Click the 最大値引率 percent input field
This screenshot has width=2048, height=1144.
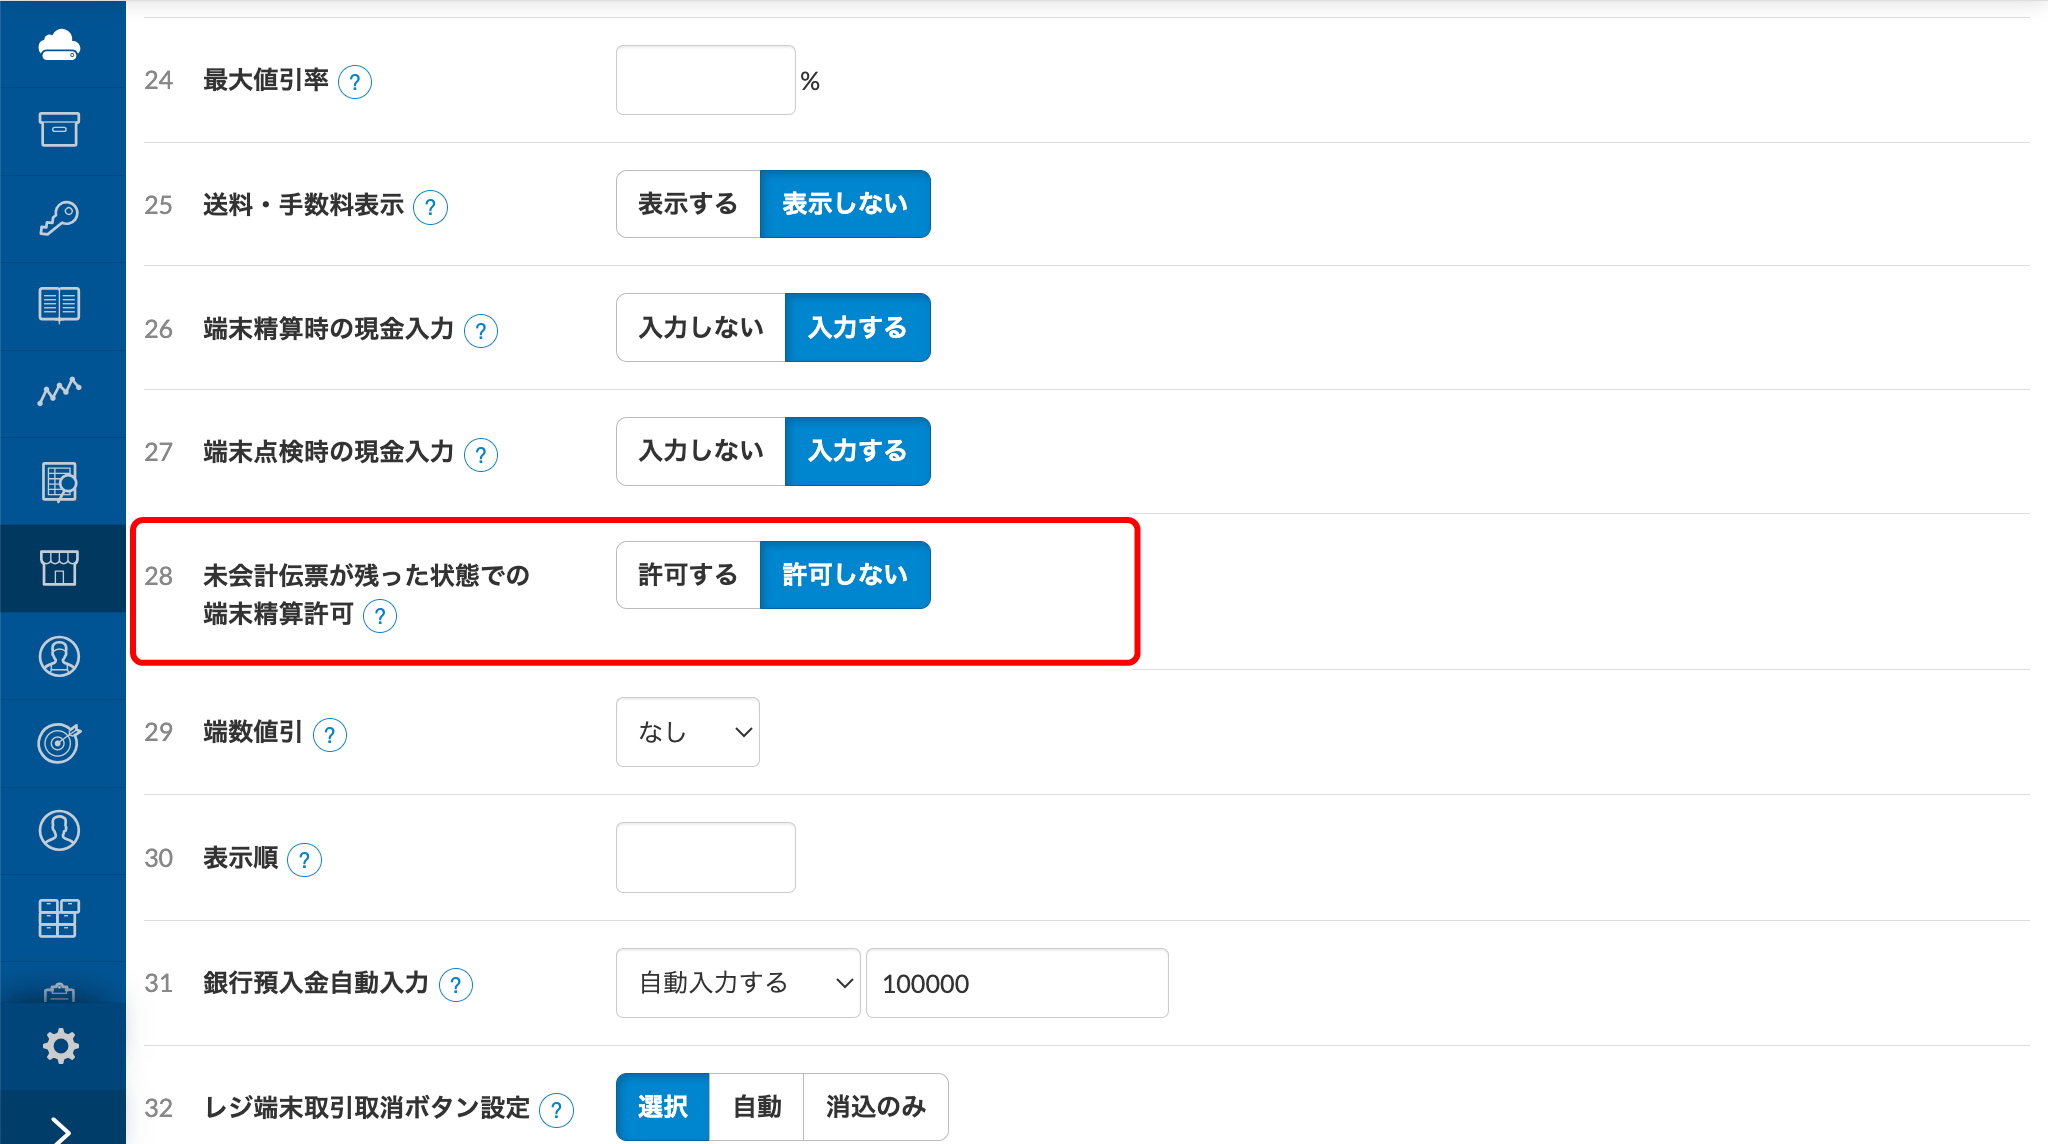coord(705,80)
